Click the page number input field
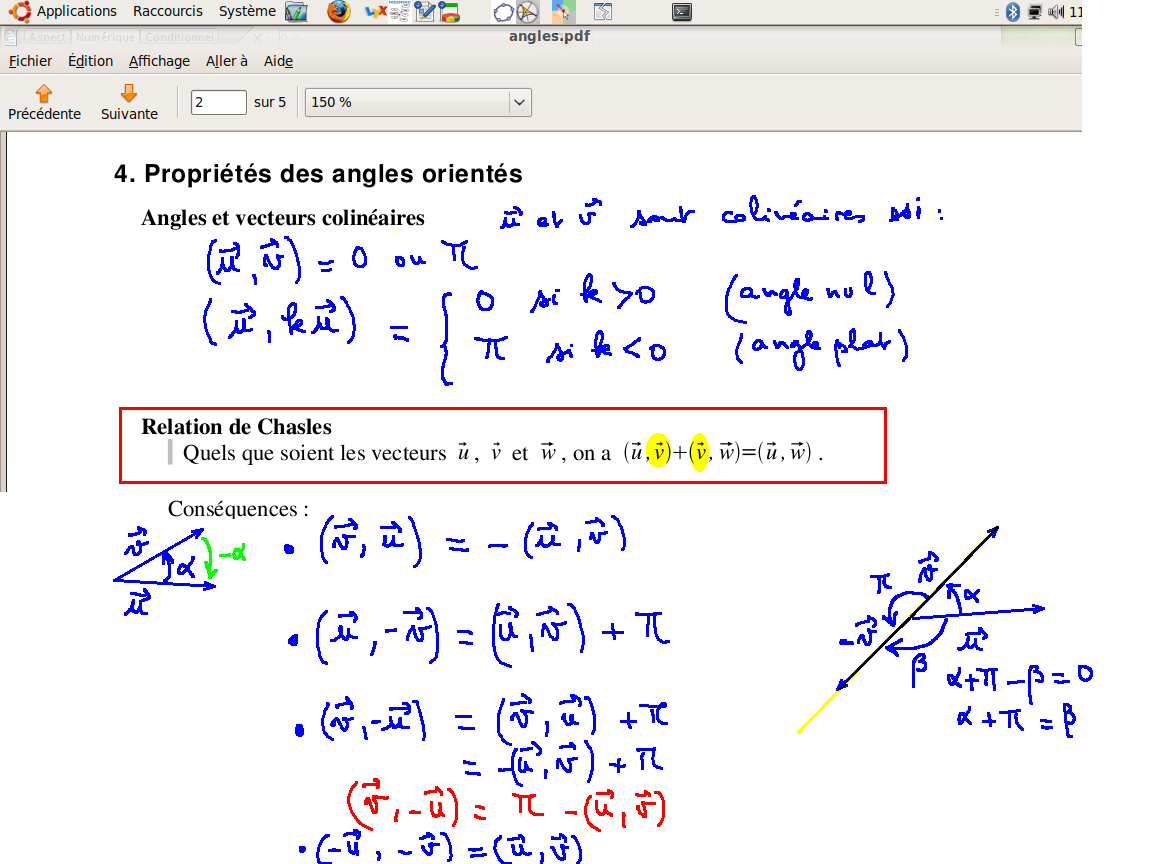Image resolution: width=1152 pixels, height=864 pixels. (x=218, y=102)
